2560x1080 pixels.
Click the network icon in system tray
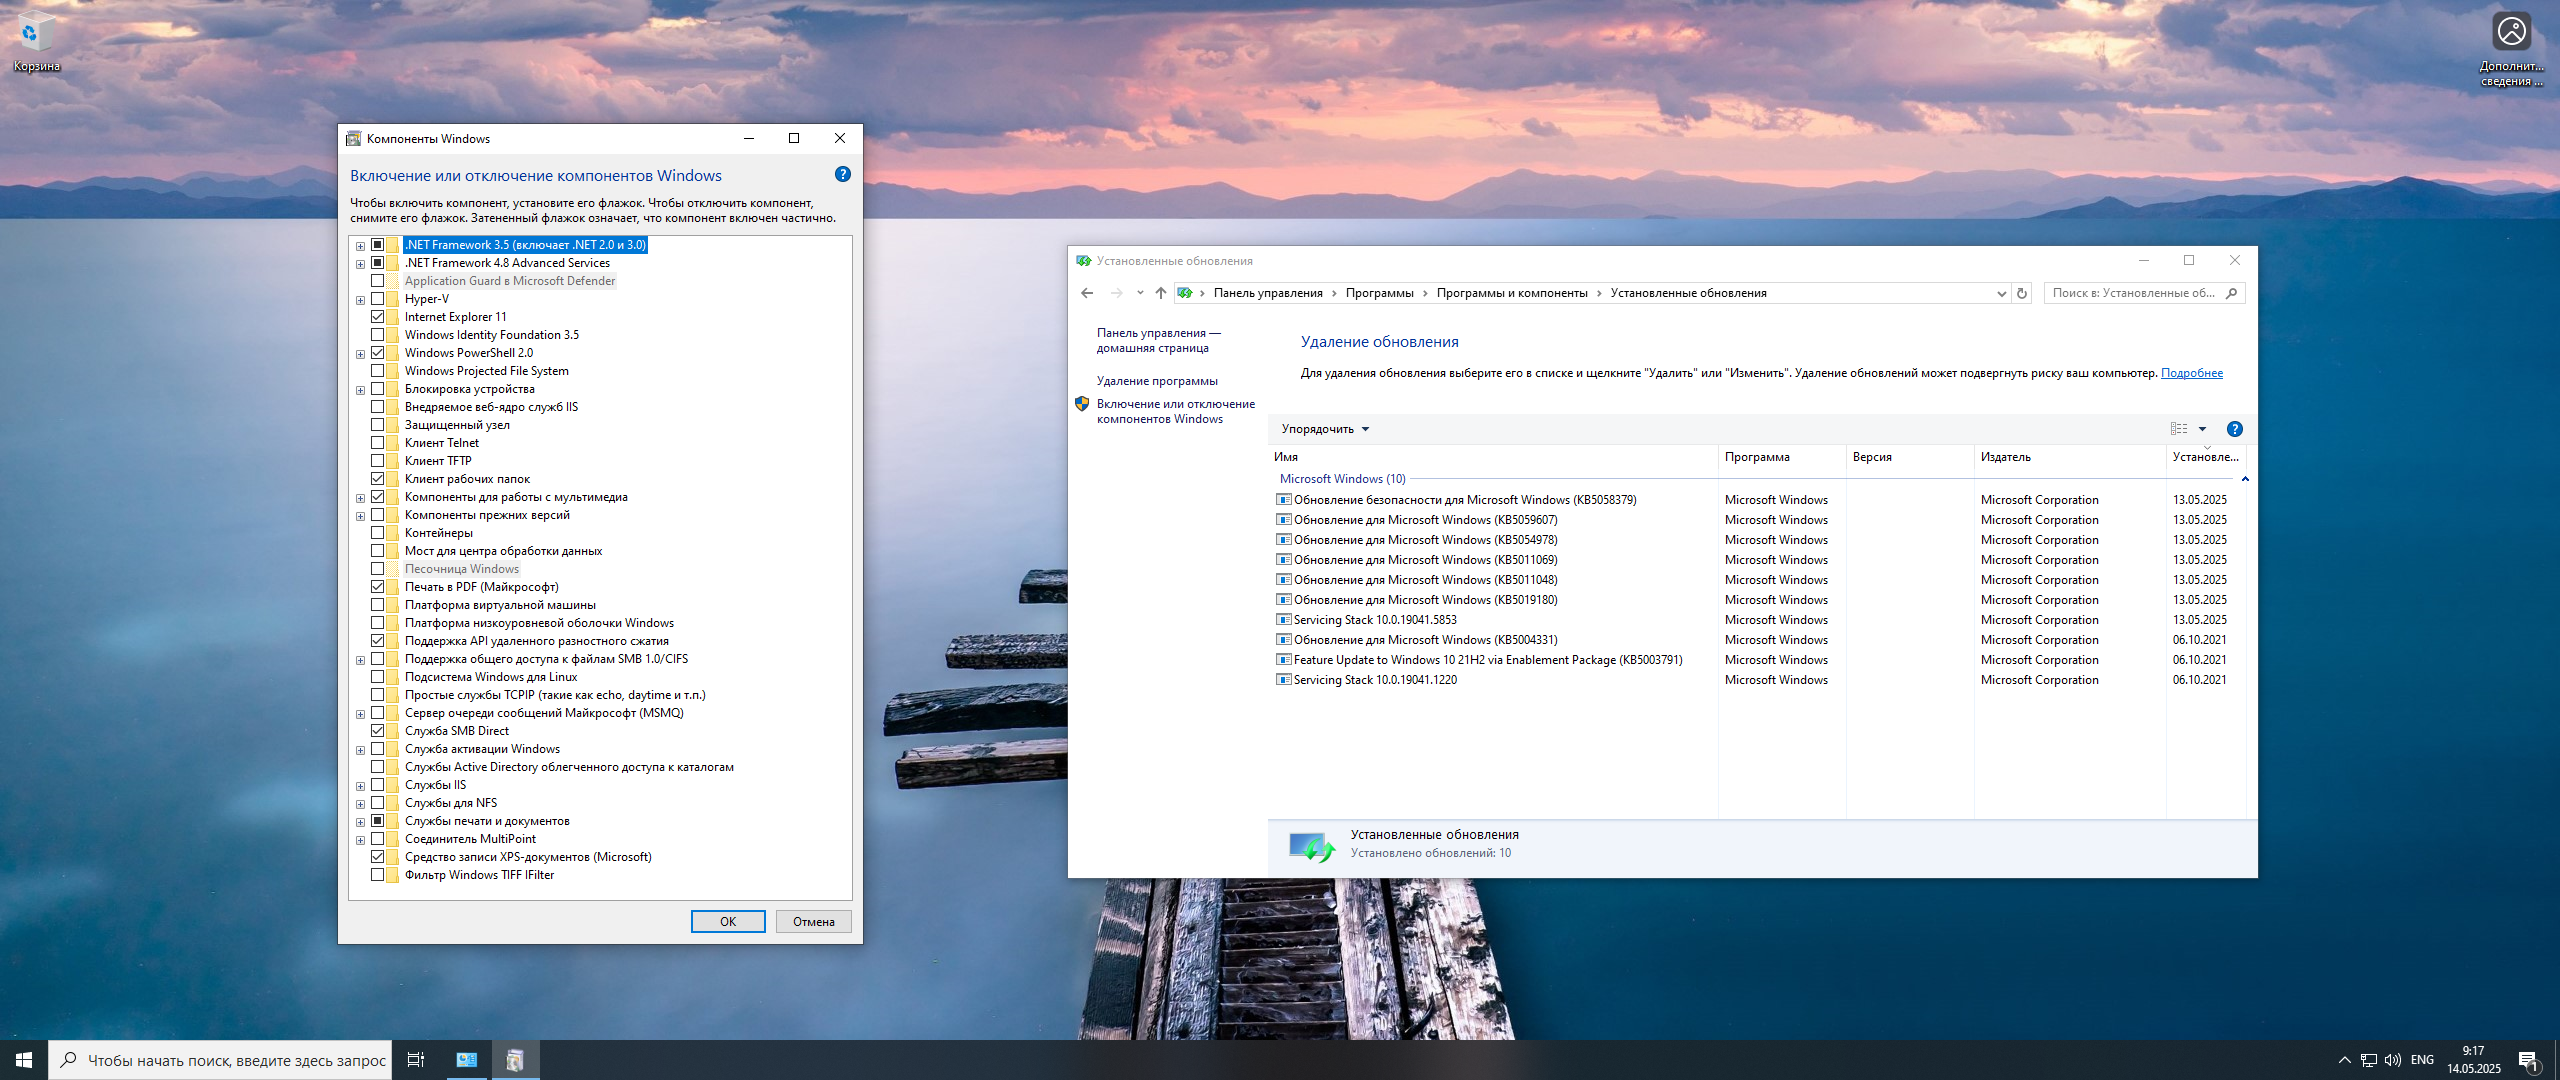(x=2368, y=1060)
